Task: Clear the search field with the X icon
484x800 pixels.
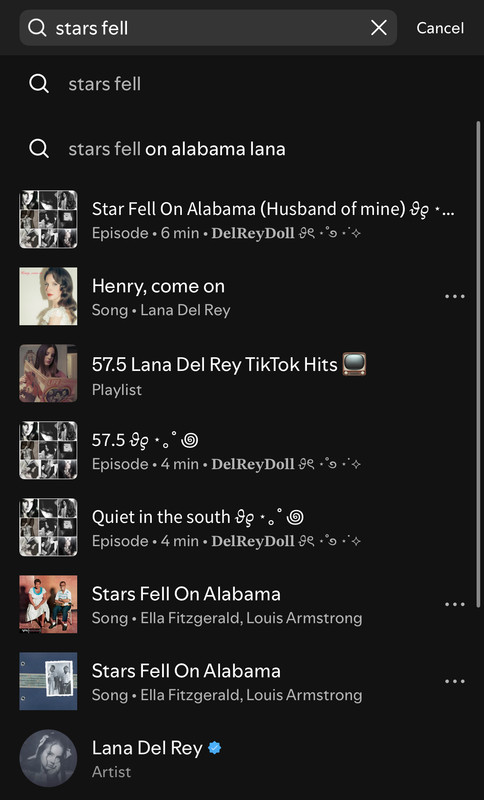Action: (378, 28)
